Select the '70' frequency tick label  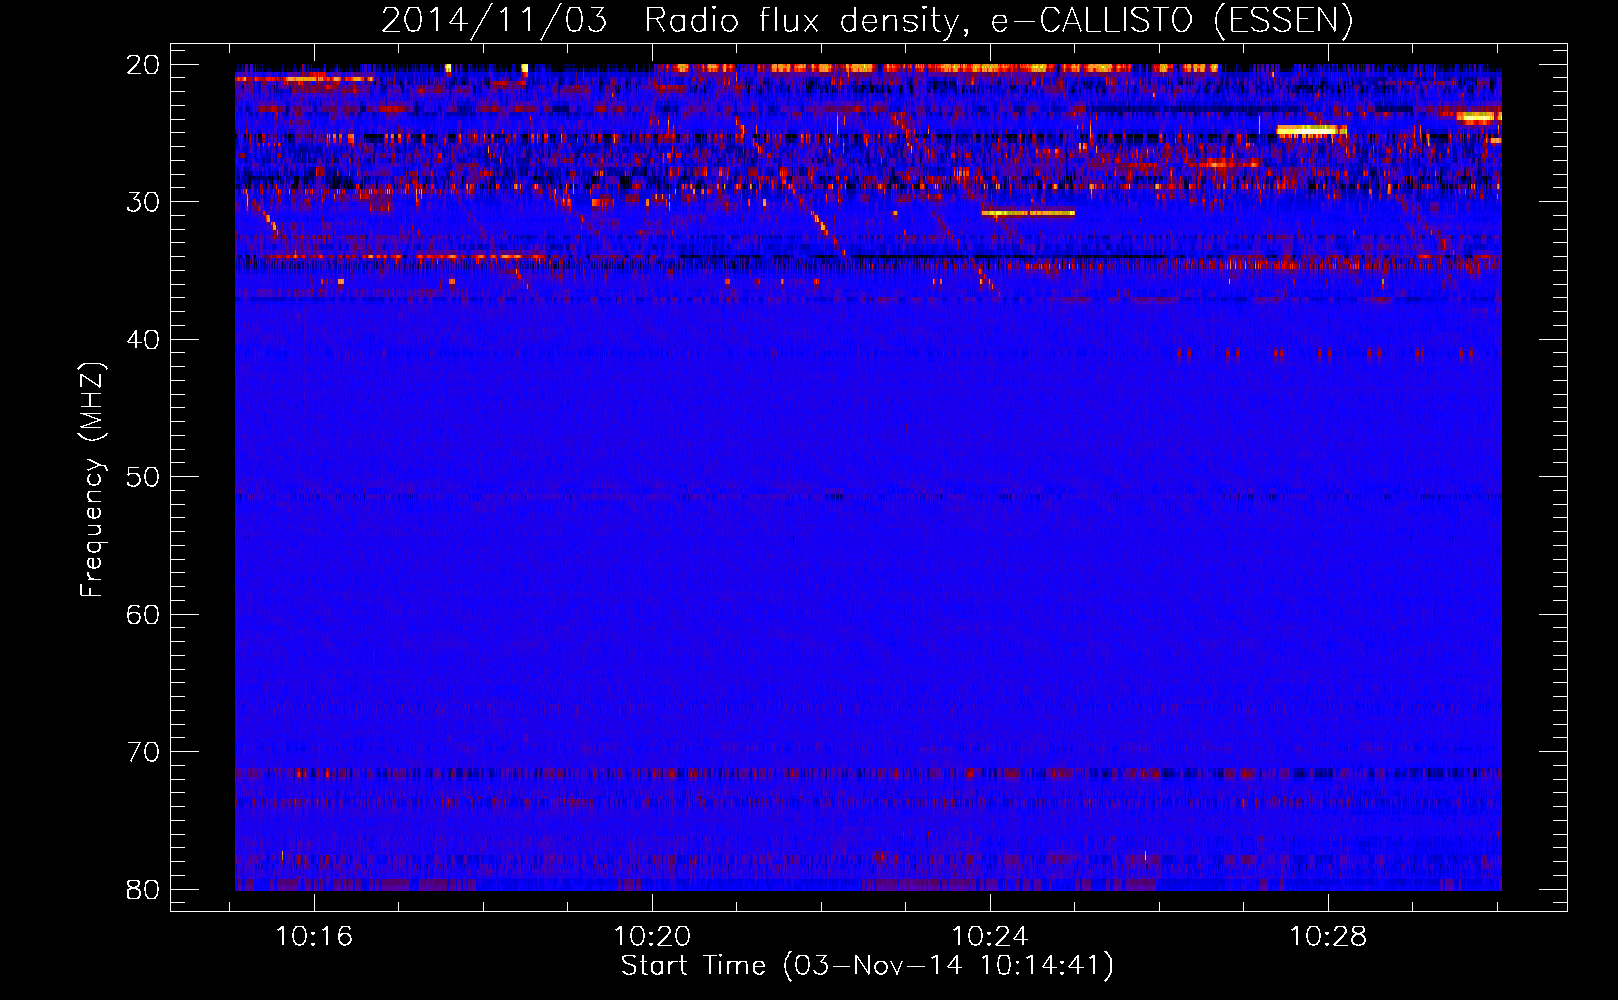coord(143,752)
